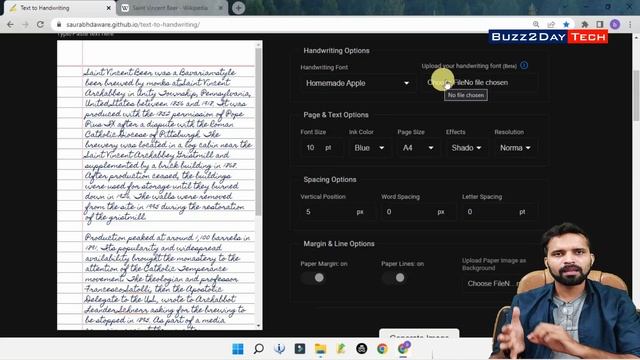
Task: Close the Saint Vincent Beer Wikipedia tab
Action: (220, 8)
